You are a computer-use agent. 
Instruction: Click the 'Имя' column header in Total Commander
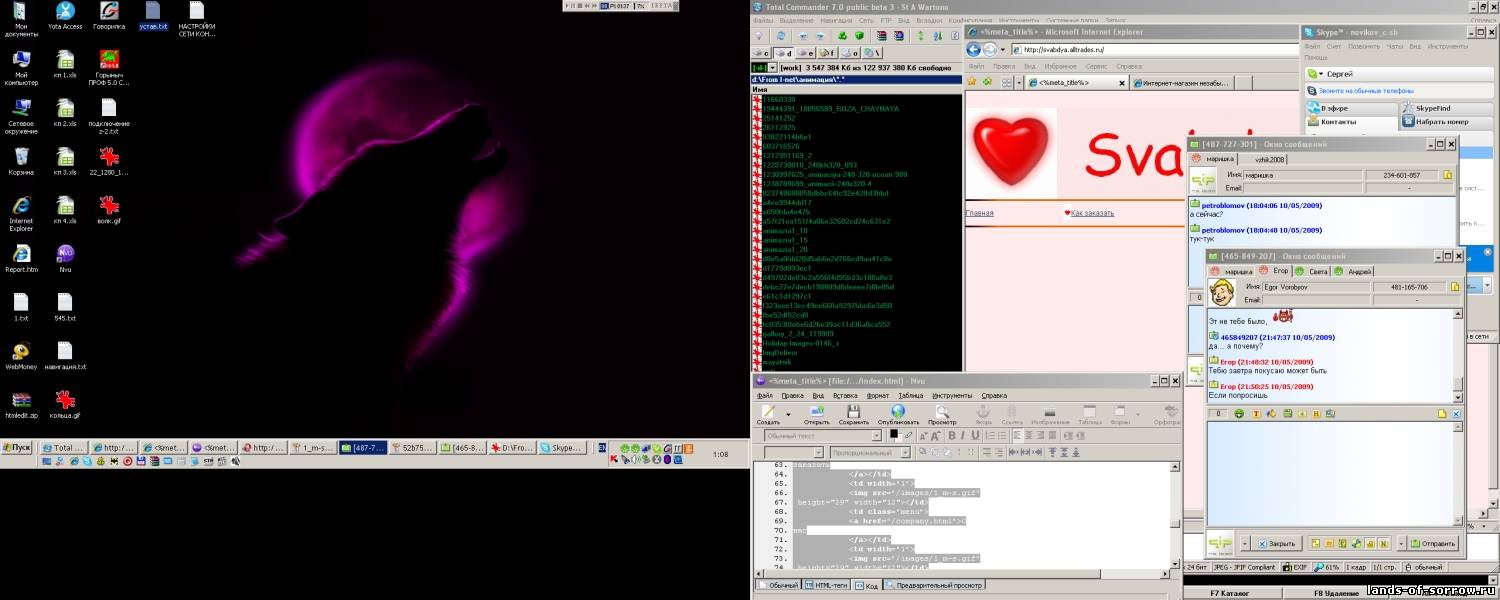pos(857,89)
